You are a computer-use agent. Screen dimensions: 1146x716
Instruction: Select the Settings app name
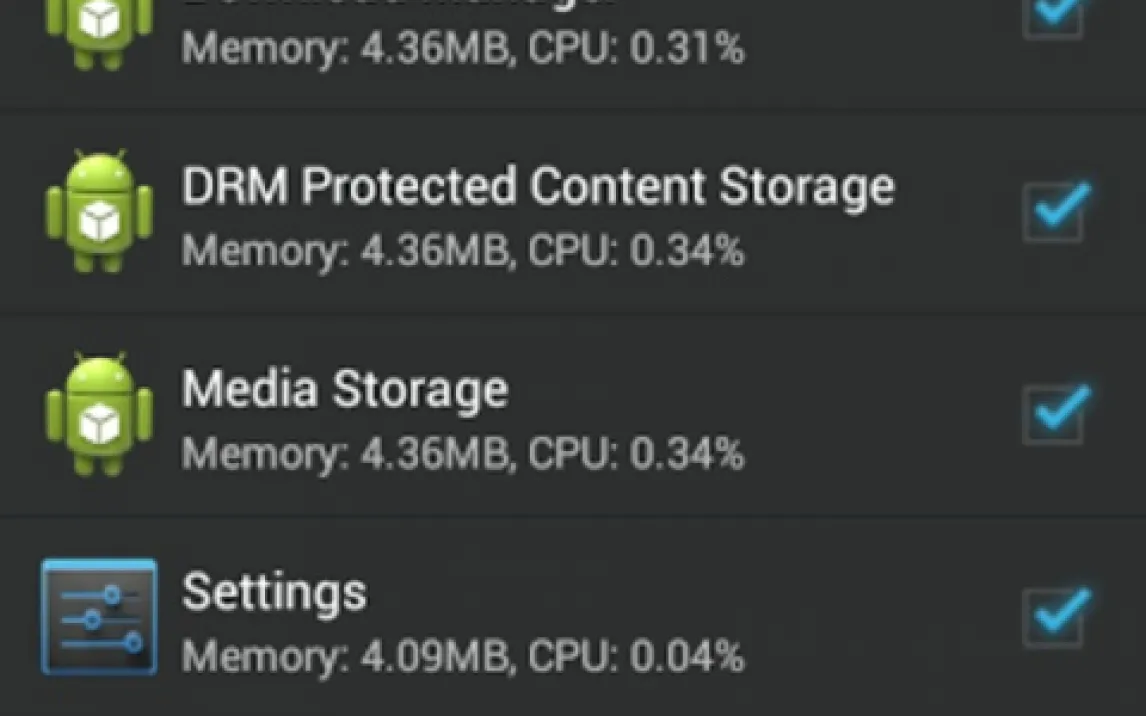coord(274,592)
